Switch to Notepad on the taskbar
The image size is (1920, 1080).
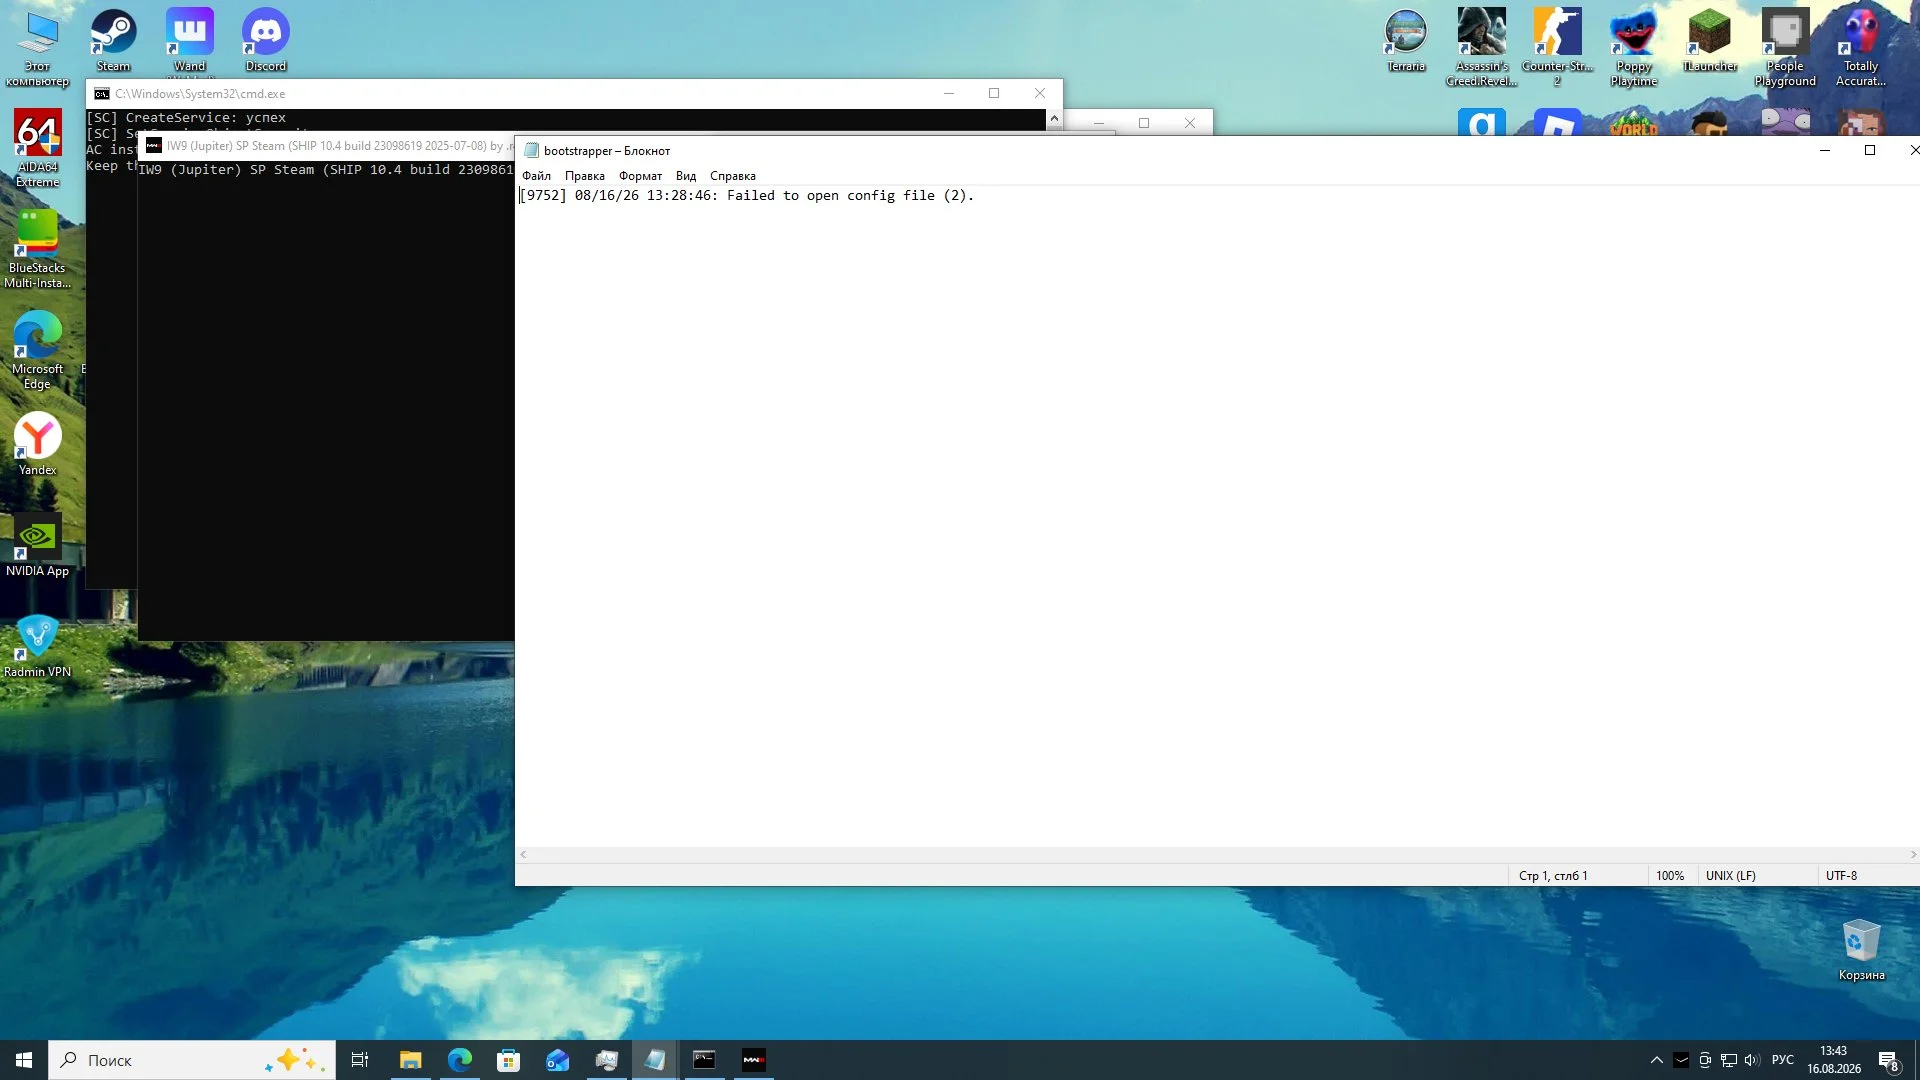click(655, 1060)
